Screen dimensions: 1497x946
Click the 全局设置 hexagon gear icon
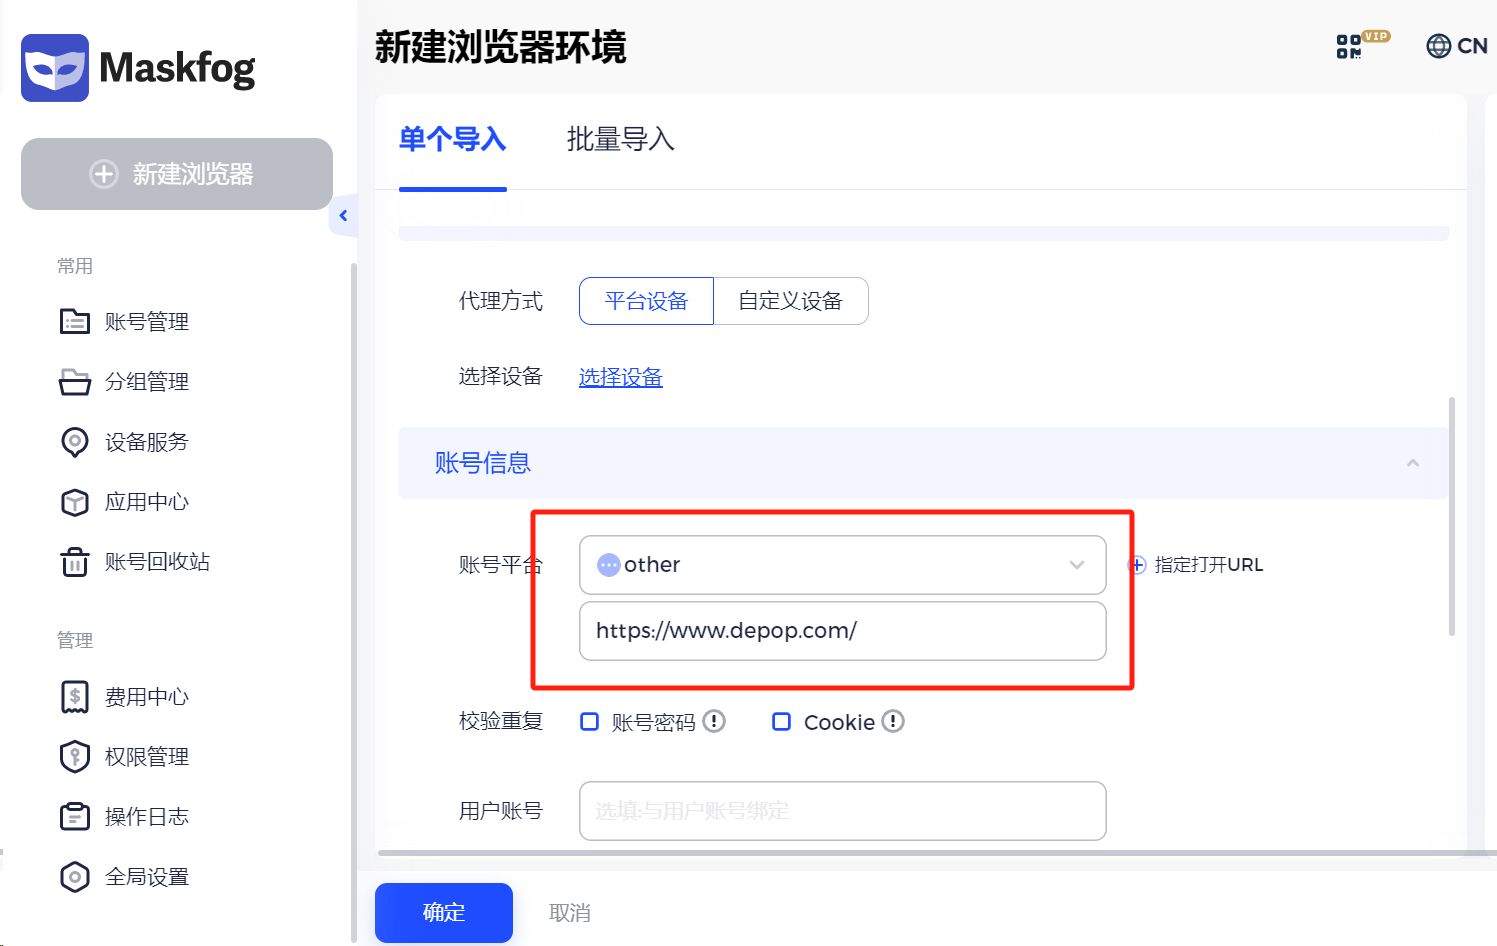(75, 877)
